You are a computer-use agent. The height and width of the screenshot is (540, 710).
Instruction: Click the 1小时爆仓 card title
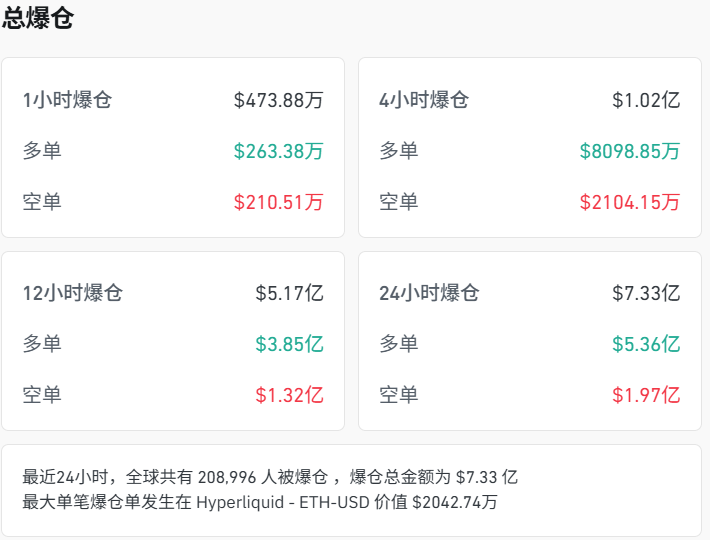(67, 100)
